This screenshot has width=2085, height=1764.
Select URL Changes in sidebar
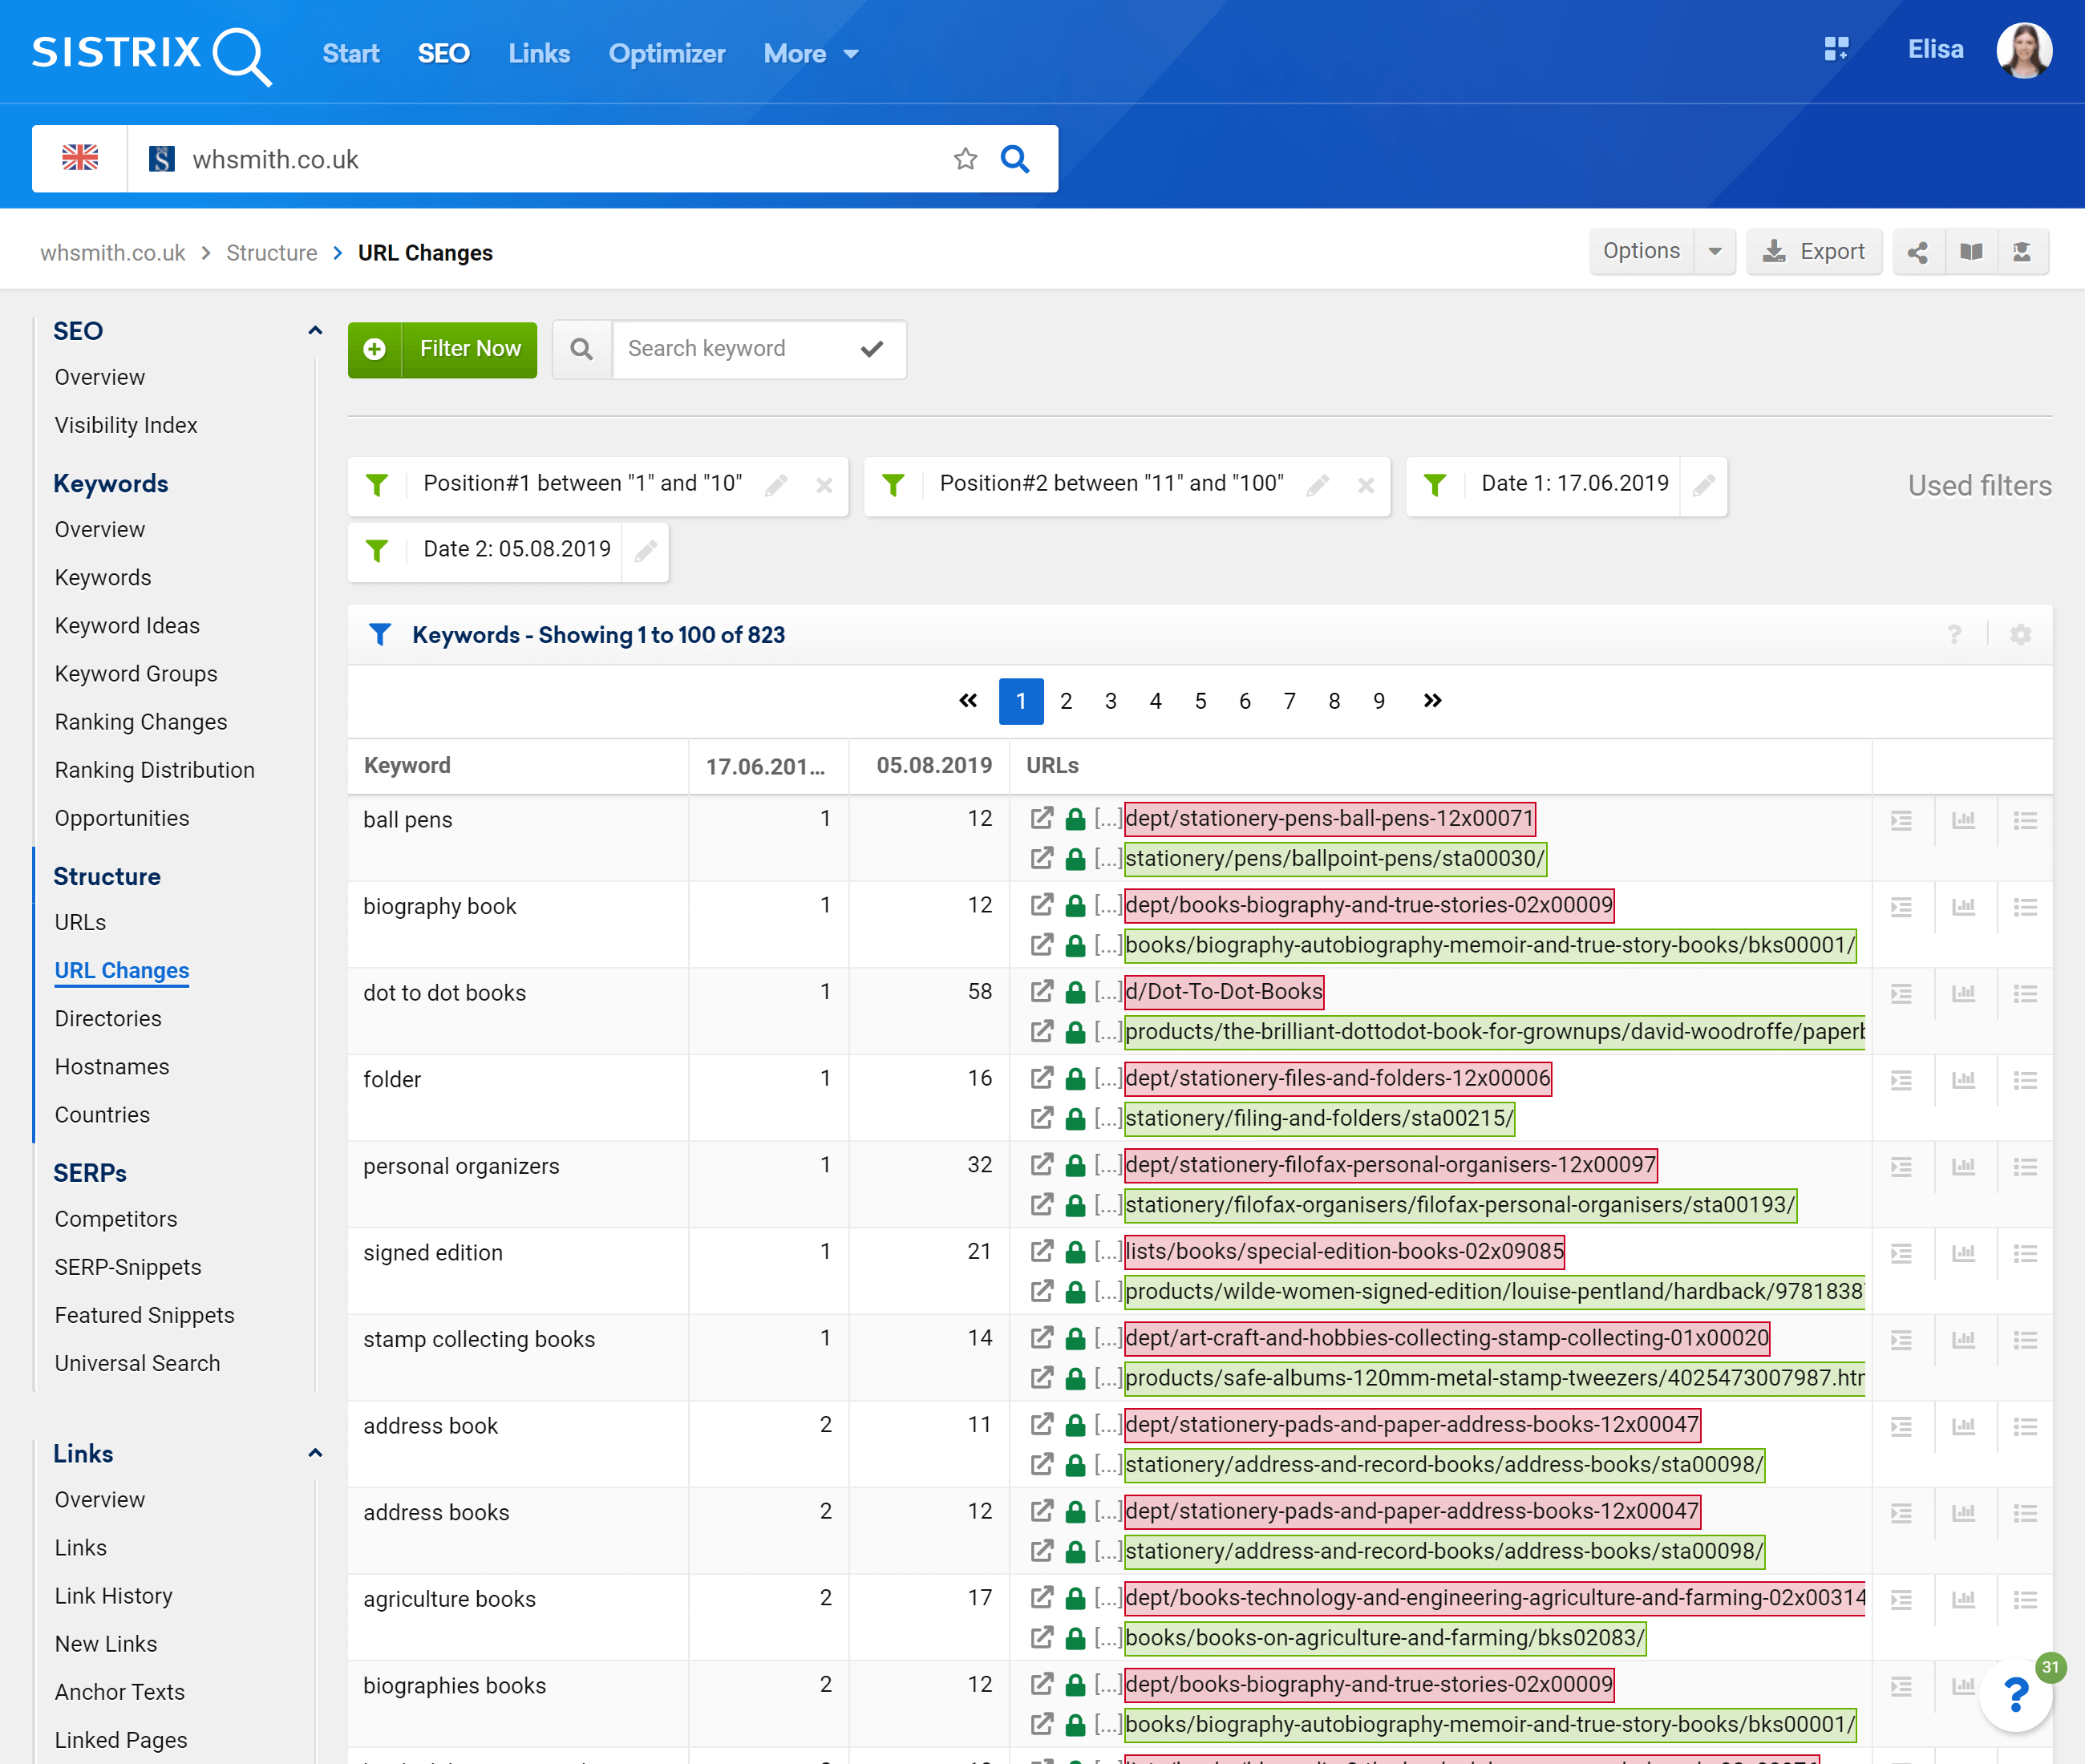click(x=122, y=971)
